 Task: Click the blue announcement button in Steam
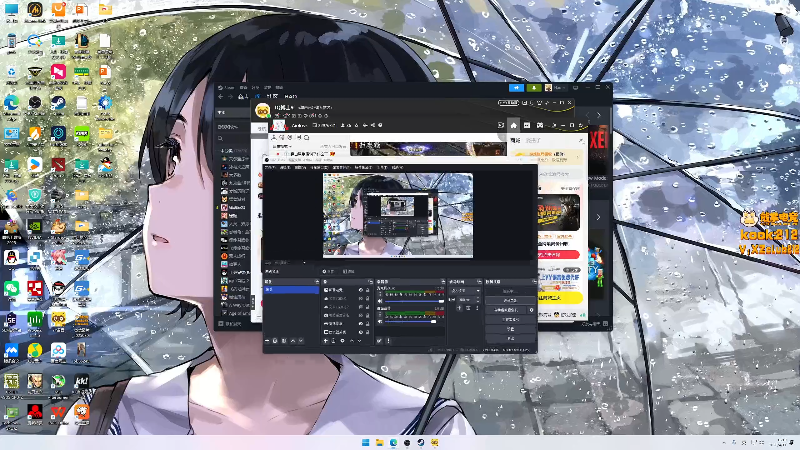(x=516, y=87)
